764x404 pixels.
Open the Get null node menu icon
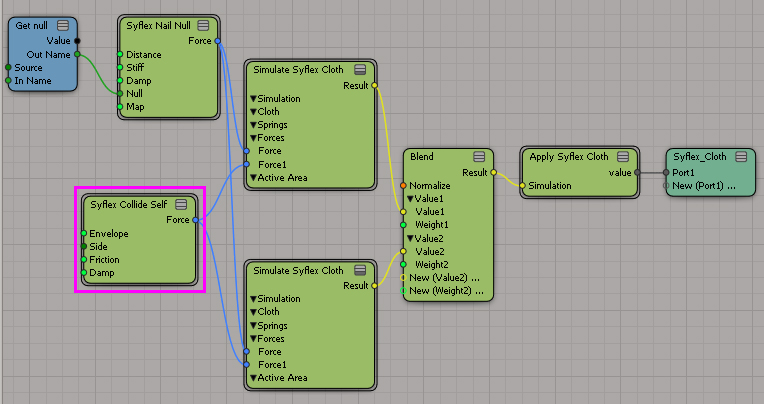(x=63, y=25)
